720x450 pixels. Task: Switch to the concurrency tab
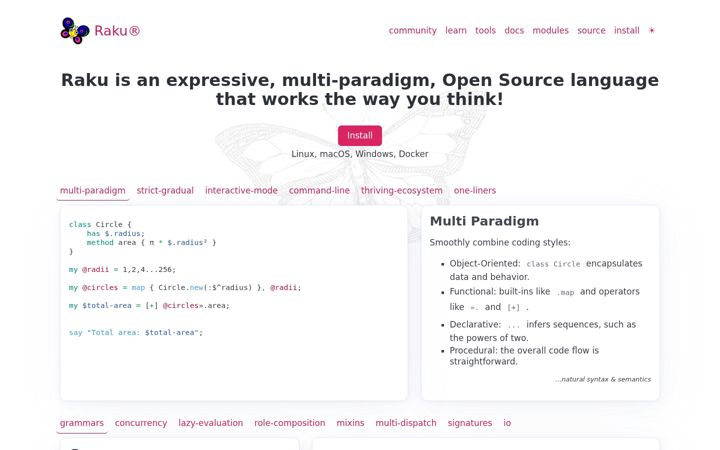[141, 423]
